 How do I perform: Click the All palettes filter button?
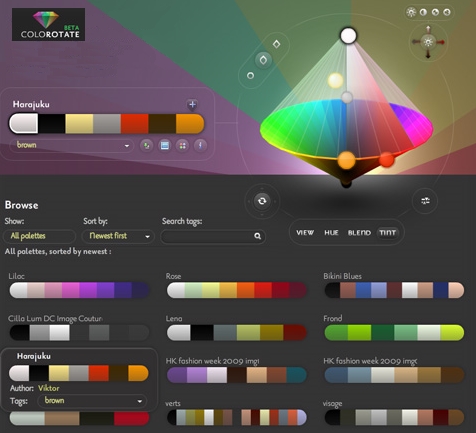(39, 236)
